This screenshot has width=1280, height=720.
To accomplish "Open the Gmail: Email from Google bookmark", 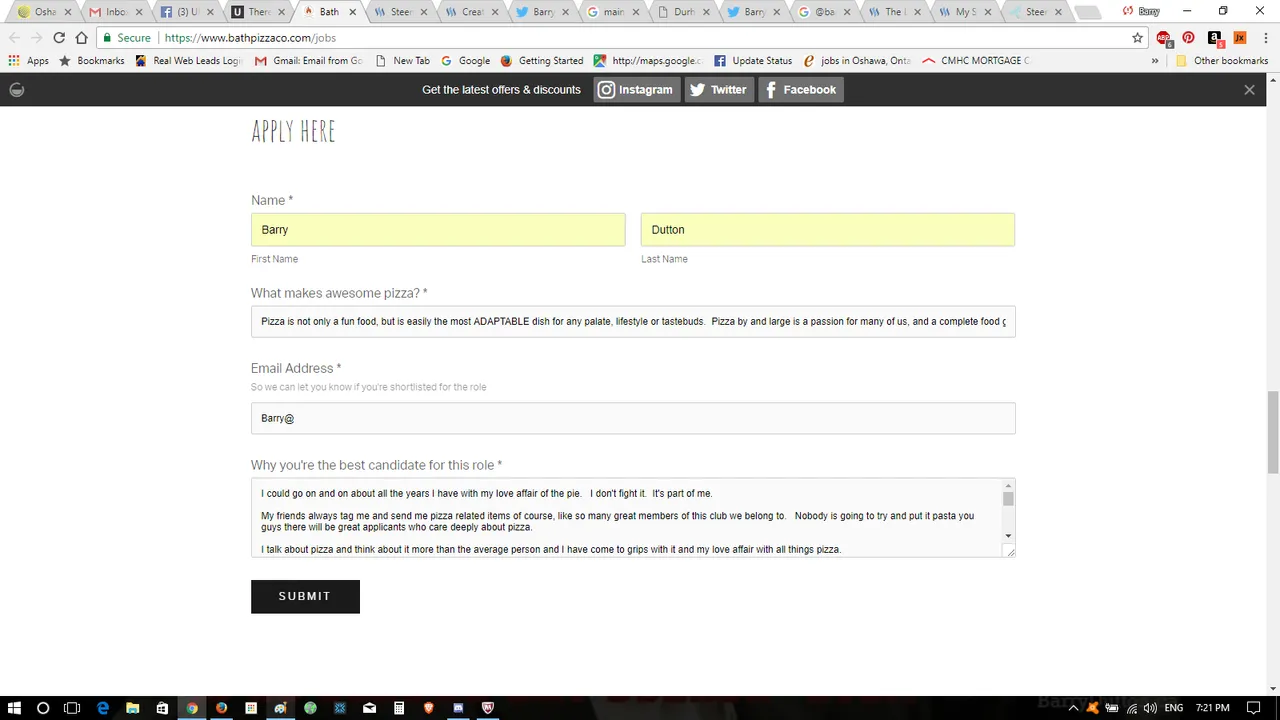I will tap(308, 61).
